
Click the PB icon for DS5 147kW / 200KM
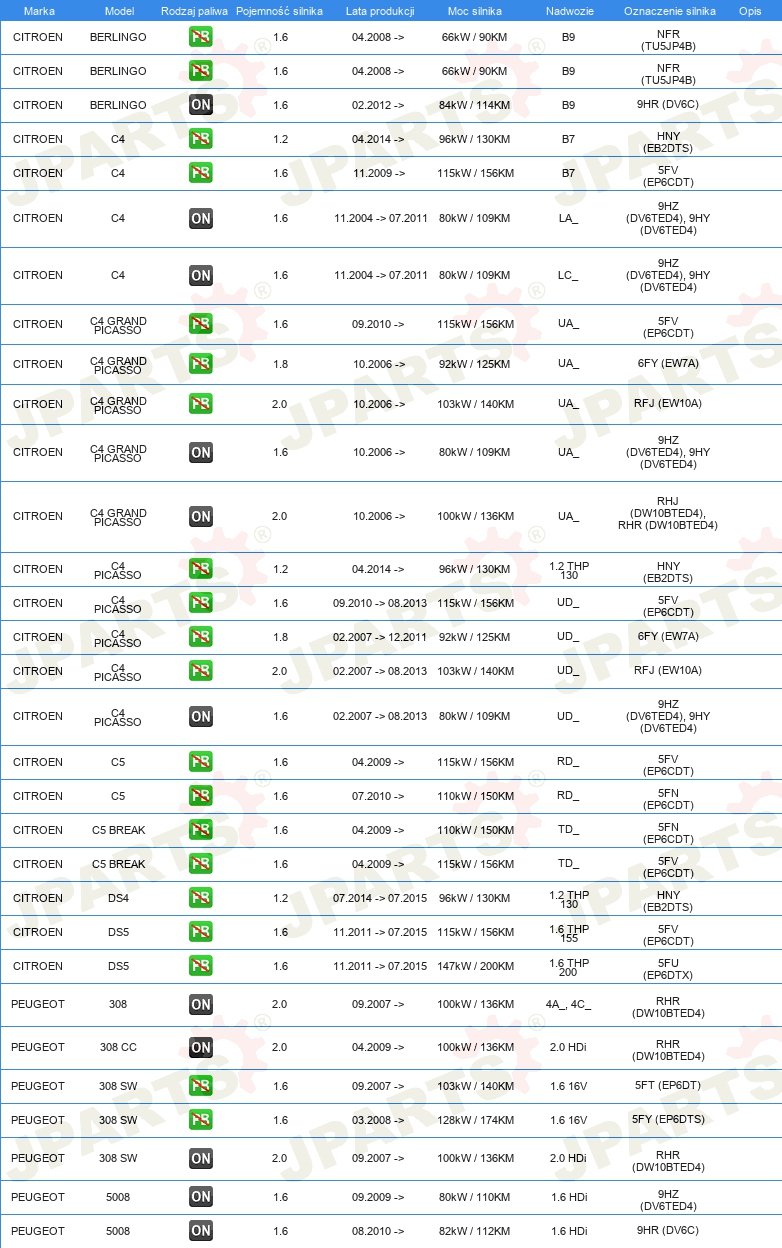[200, 966]
